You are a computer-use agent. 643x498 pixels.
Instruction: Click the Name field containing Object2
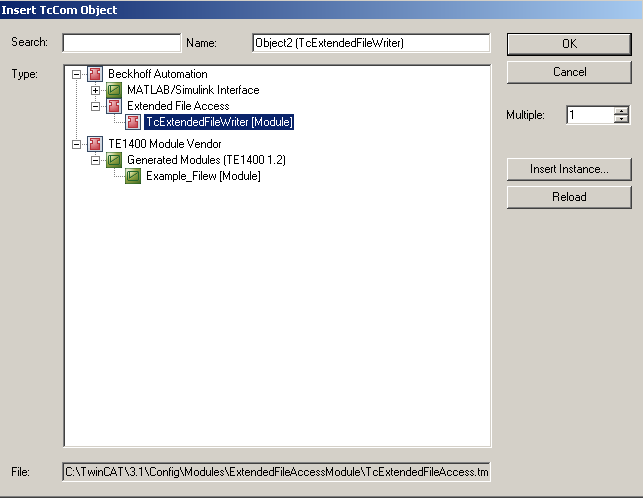(371, 43)
